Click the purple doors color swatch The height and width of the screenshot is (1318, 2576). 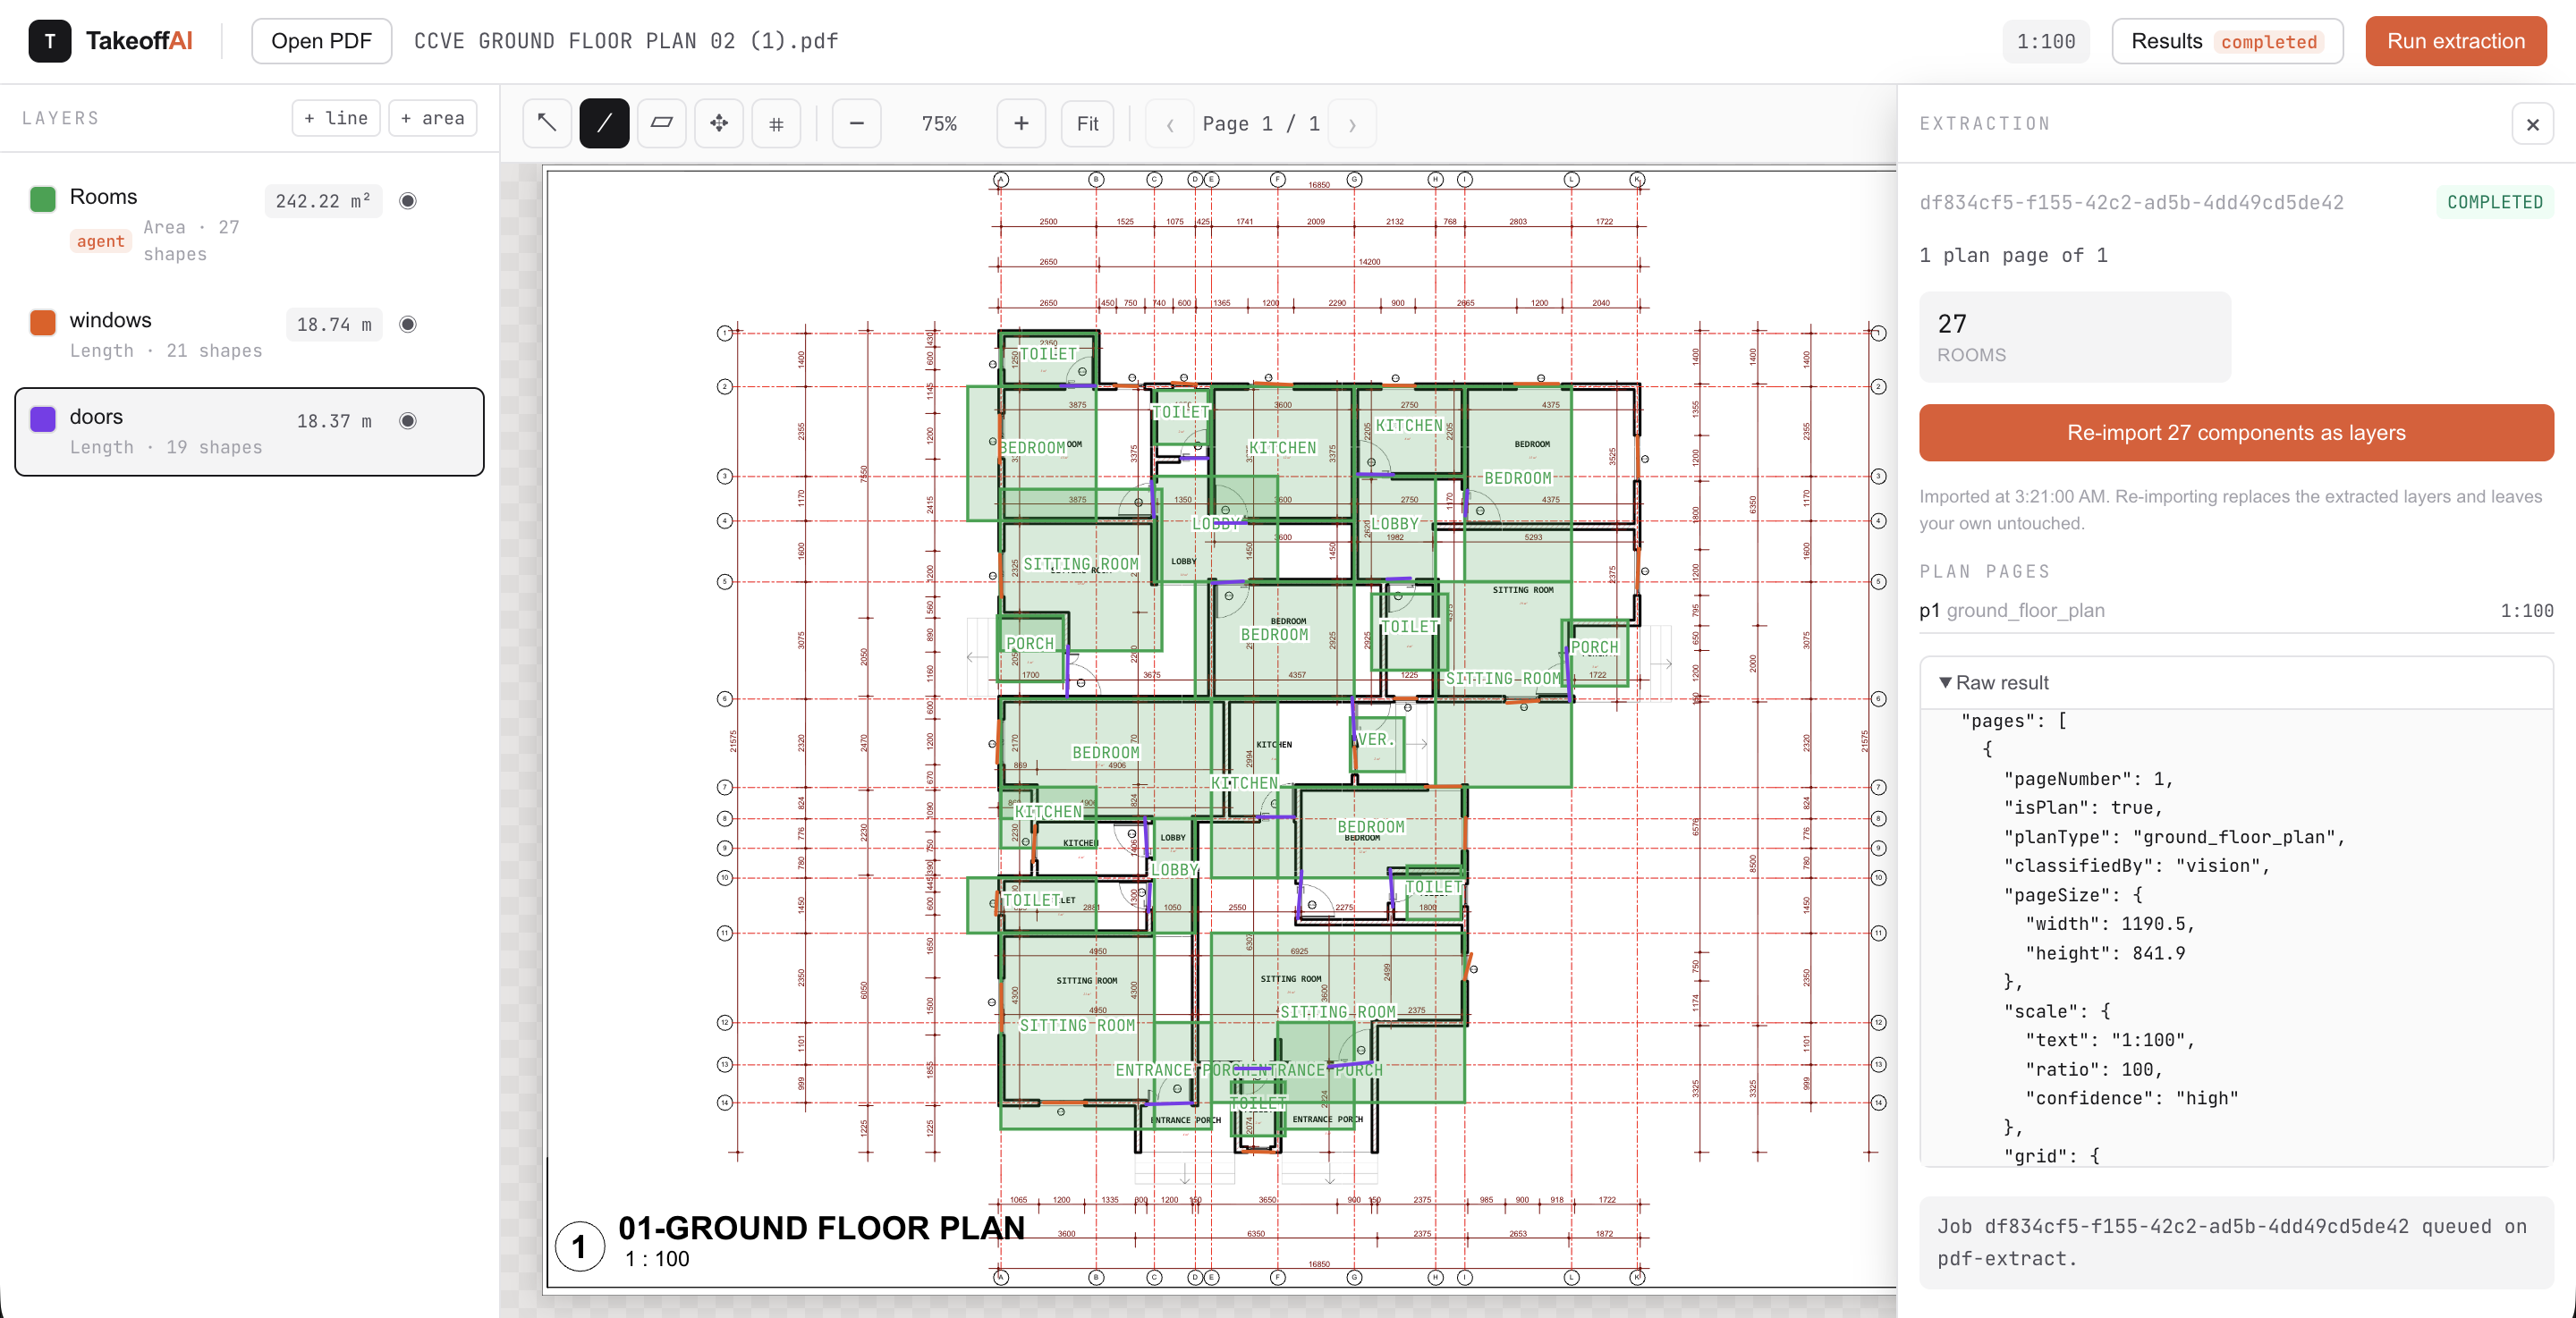coord(43,419)
